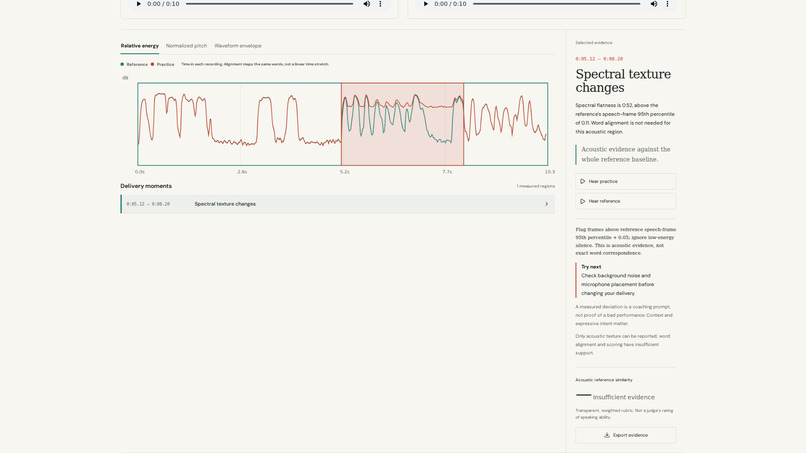Screen dimensions: 806x453
Task: Open right audio player options menu
Action: pyautogui.click(x=668, y=4)
